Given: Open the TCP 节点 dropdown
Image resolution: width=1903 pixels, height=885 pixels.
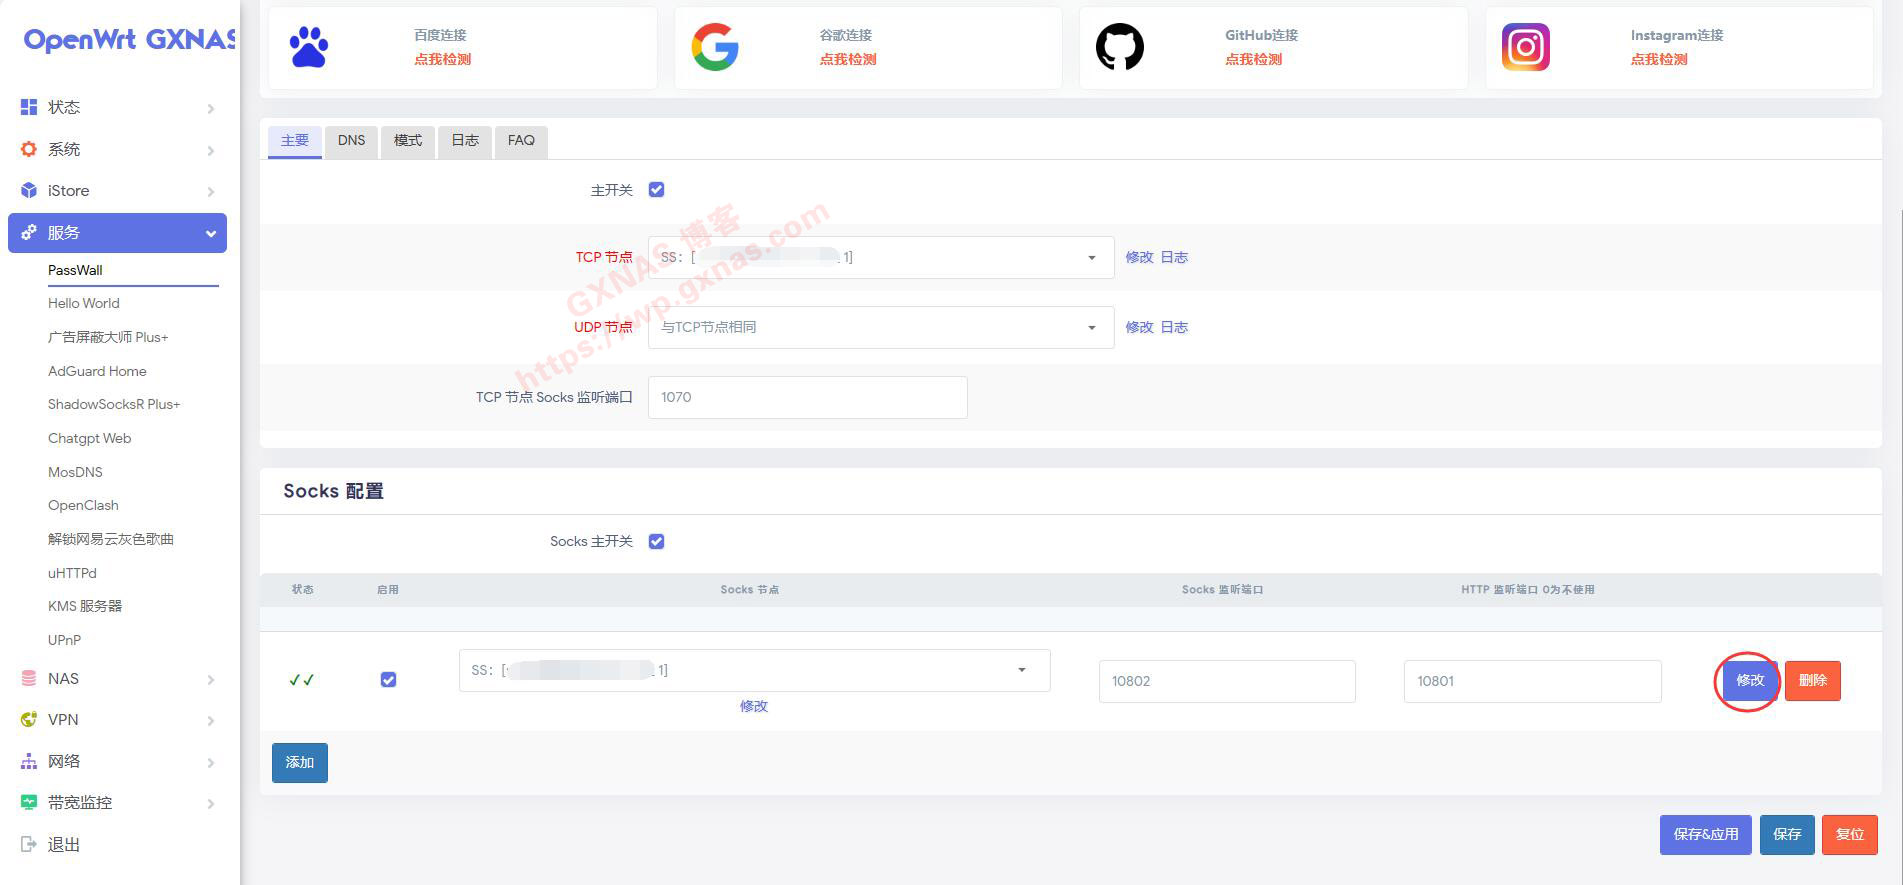Looking at the screenshot, I should (x=880, y=258).
